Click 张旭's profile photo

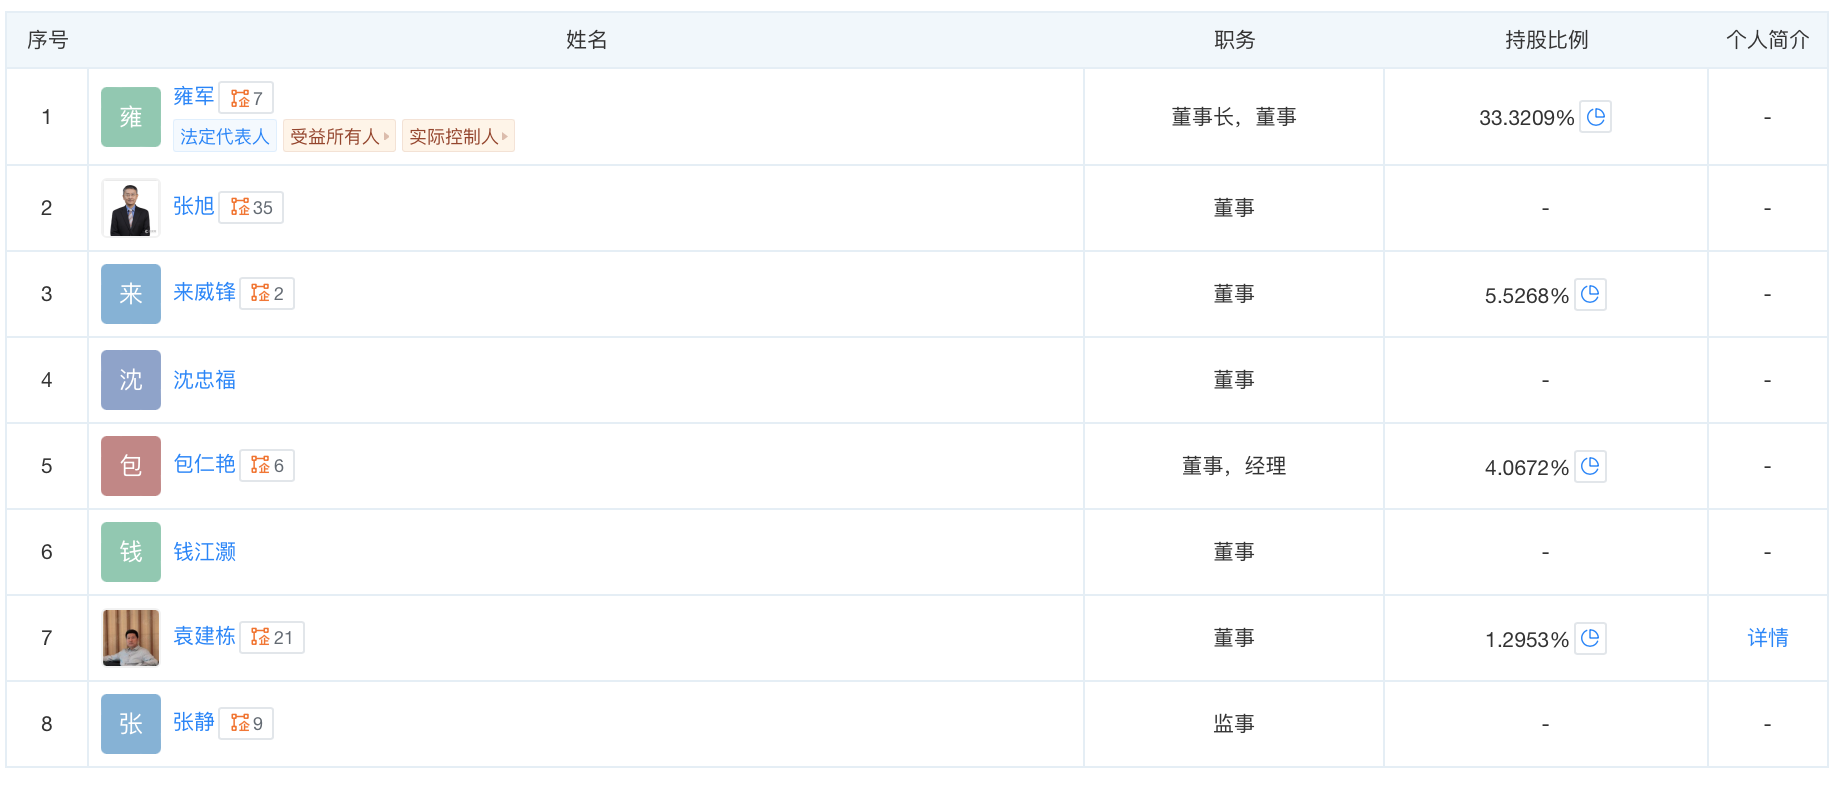[x=131, y=208]
